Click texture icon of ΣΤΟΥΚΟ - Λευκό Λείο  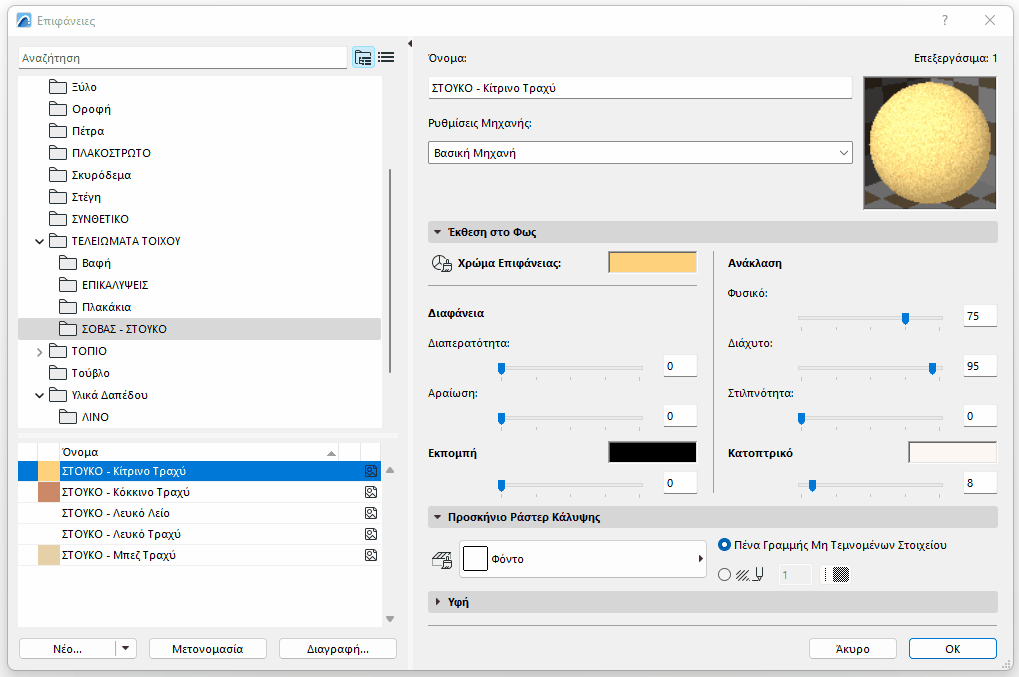click(x=370, y=513)
